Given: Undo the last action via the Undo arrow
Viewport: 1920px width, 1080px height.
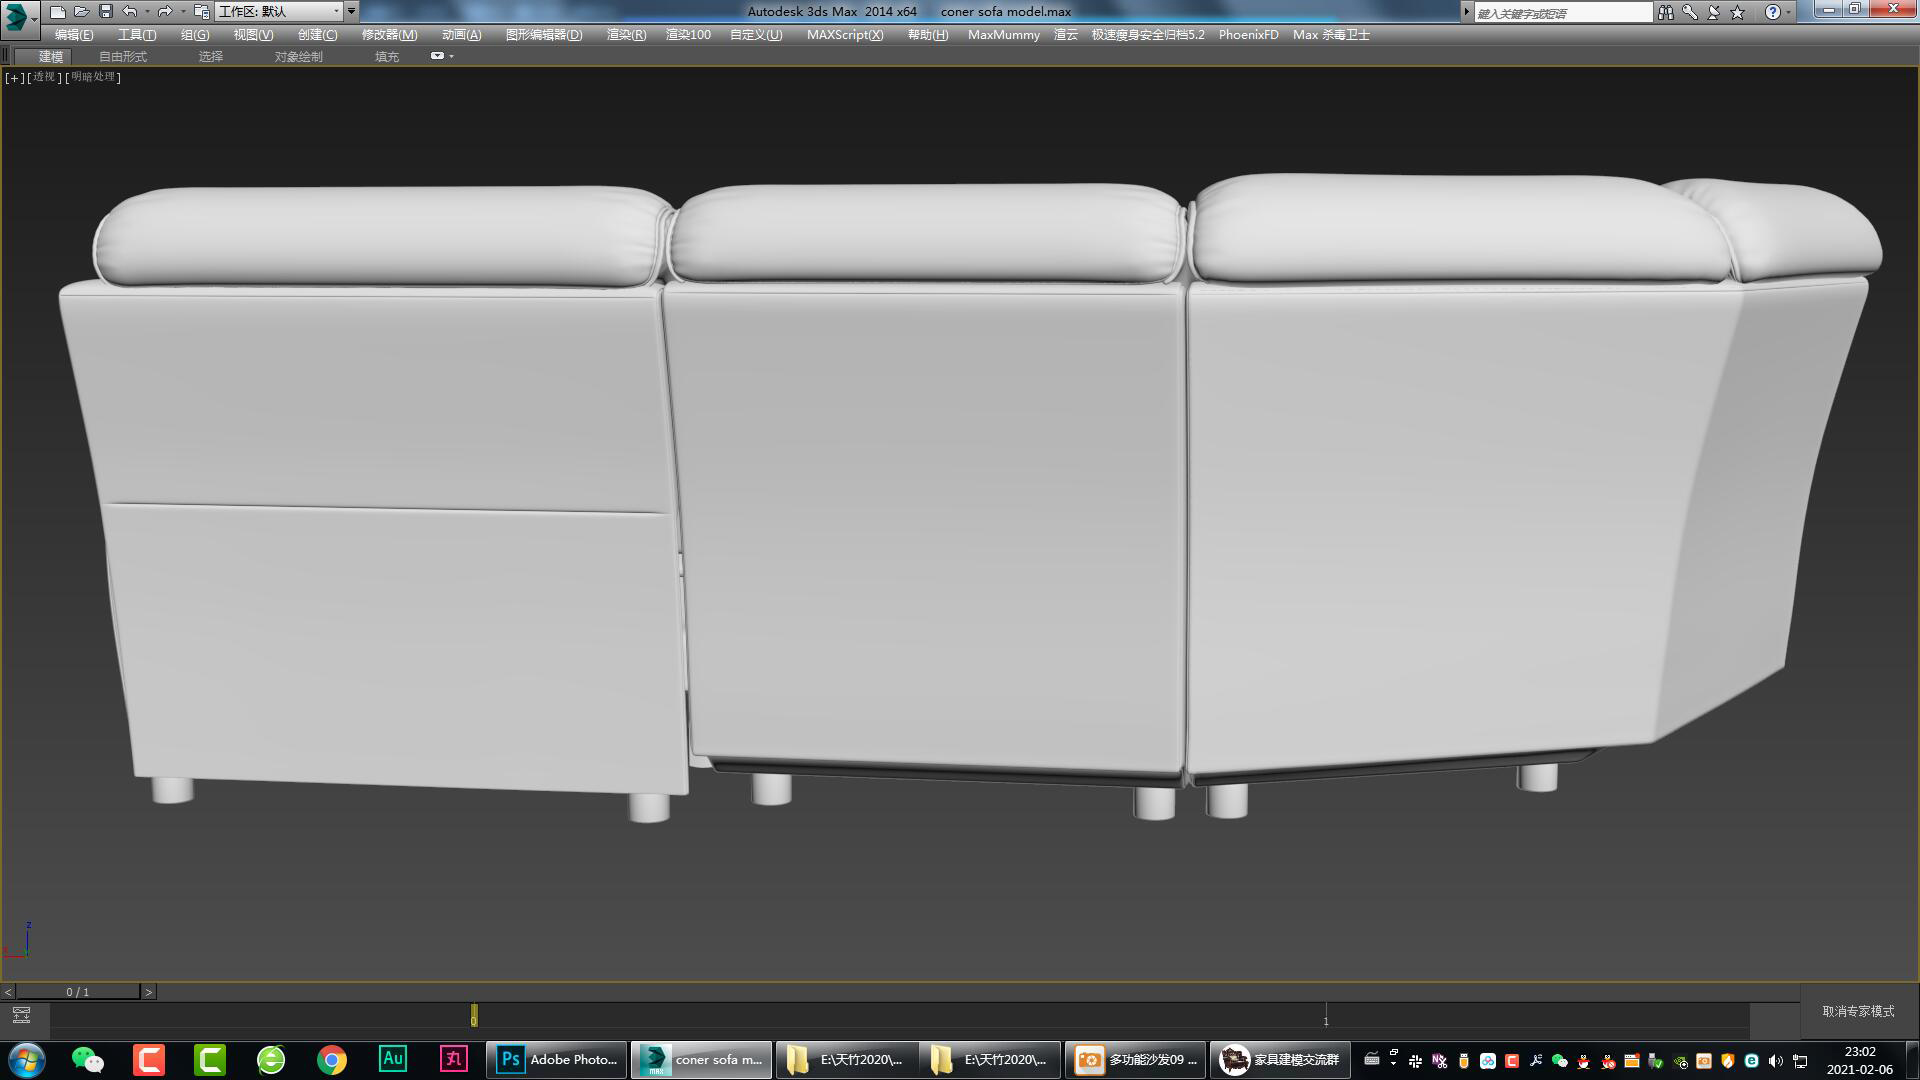Looking at the screenshot, I should (x=128, y=10).
